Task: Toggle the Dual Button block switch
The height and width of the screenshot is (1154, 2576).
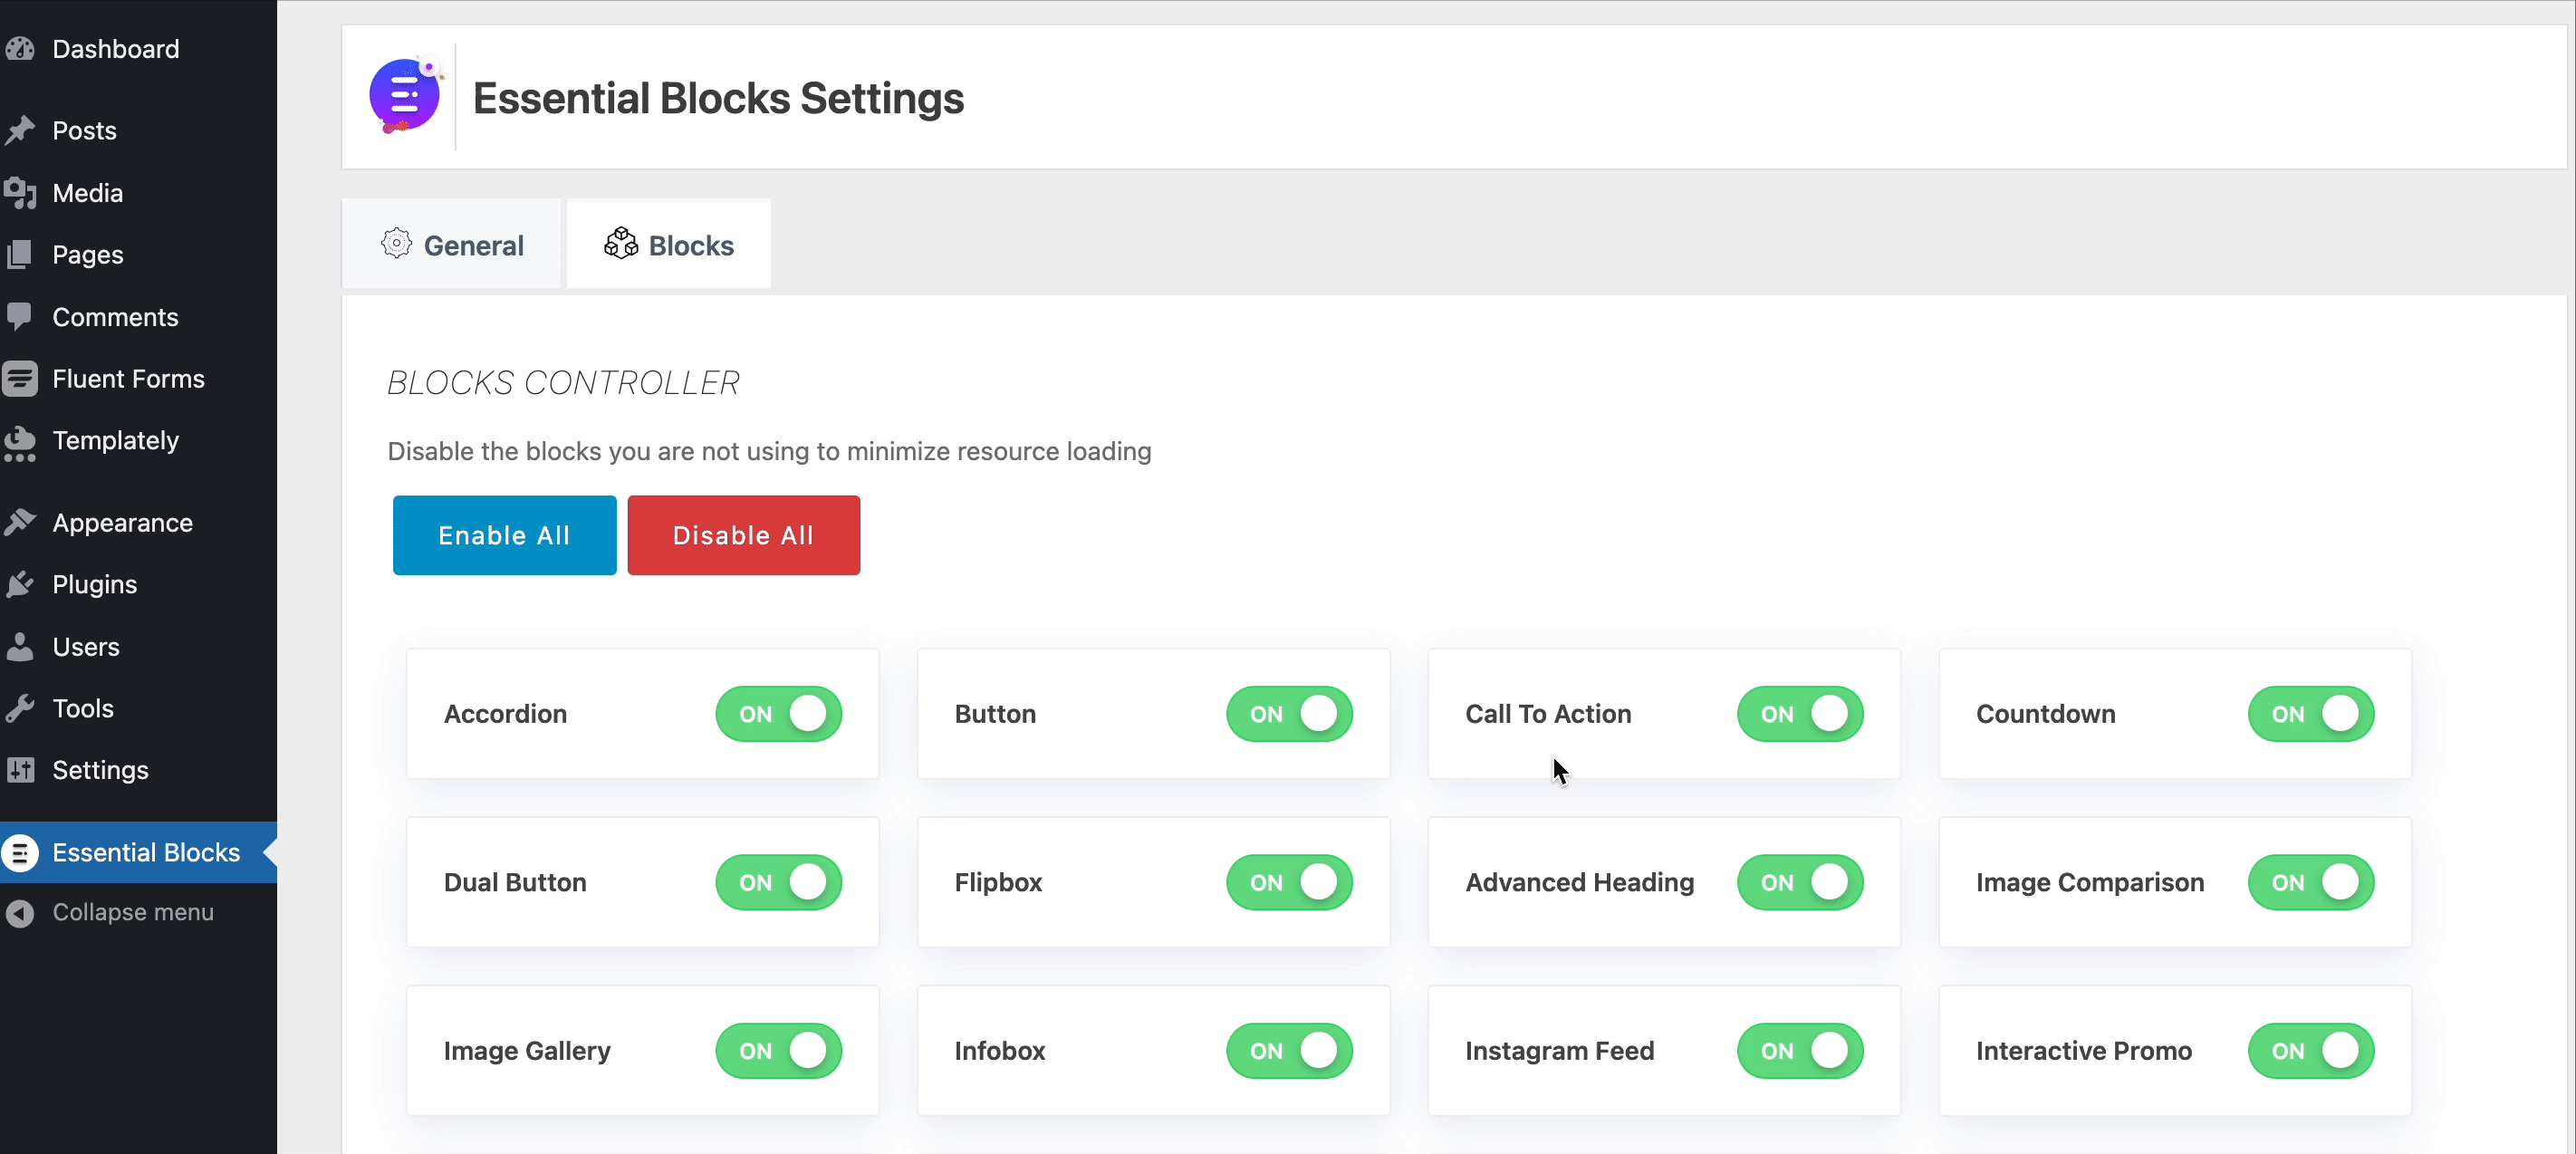Action: click(x=778, y=882)
